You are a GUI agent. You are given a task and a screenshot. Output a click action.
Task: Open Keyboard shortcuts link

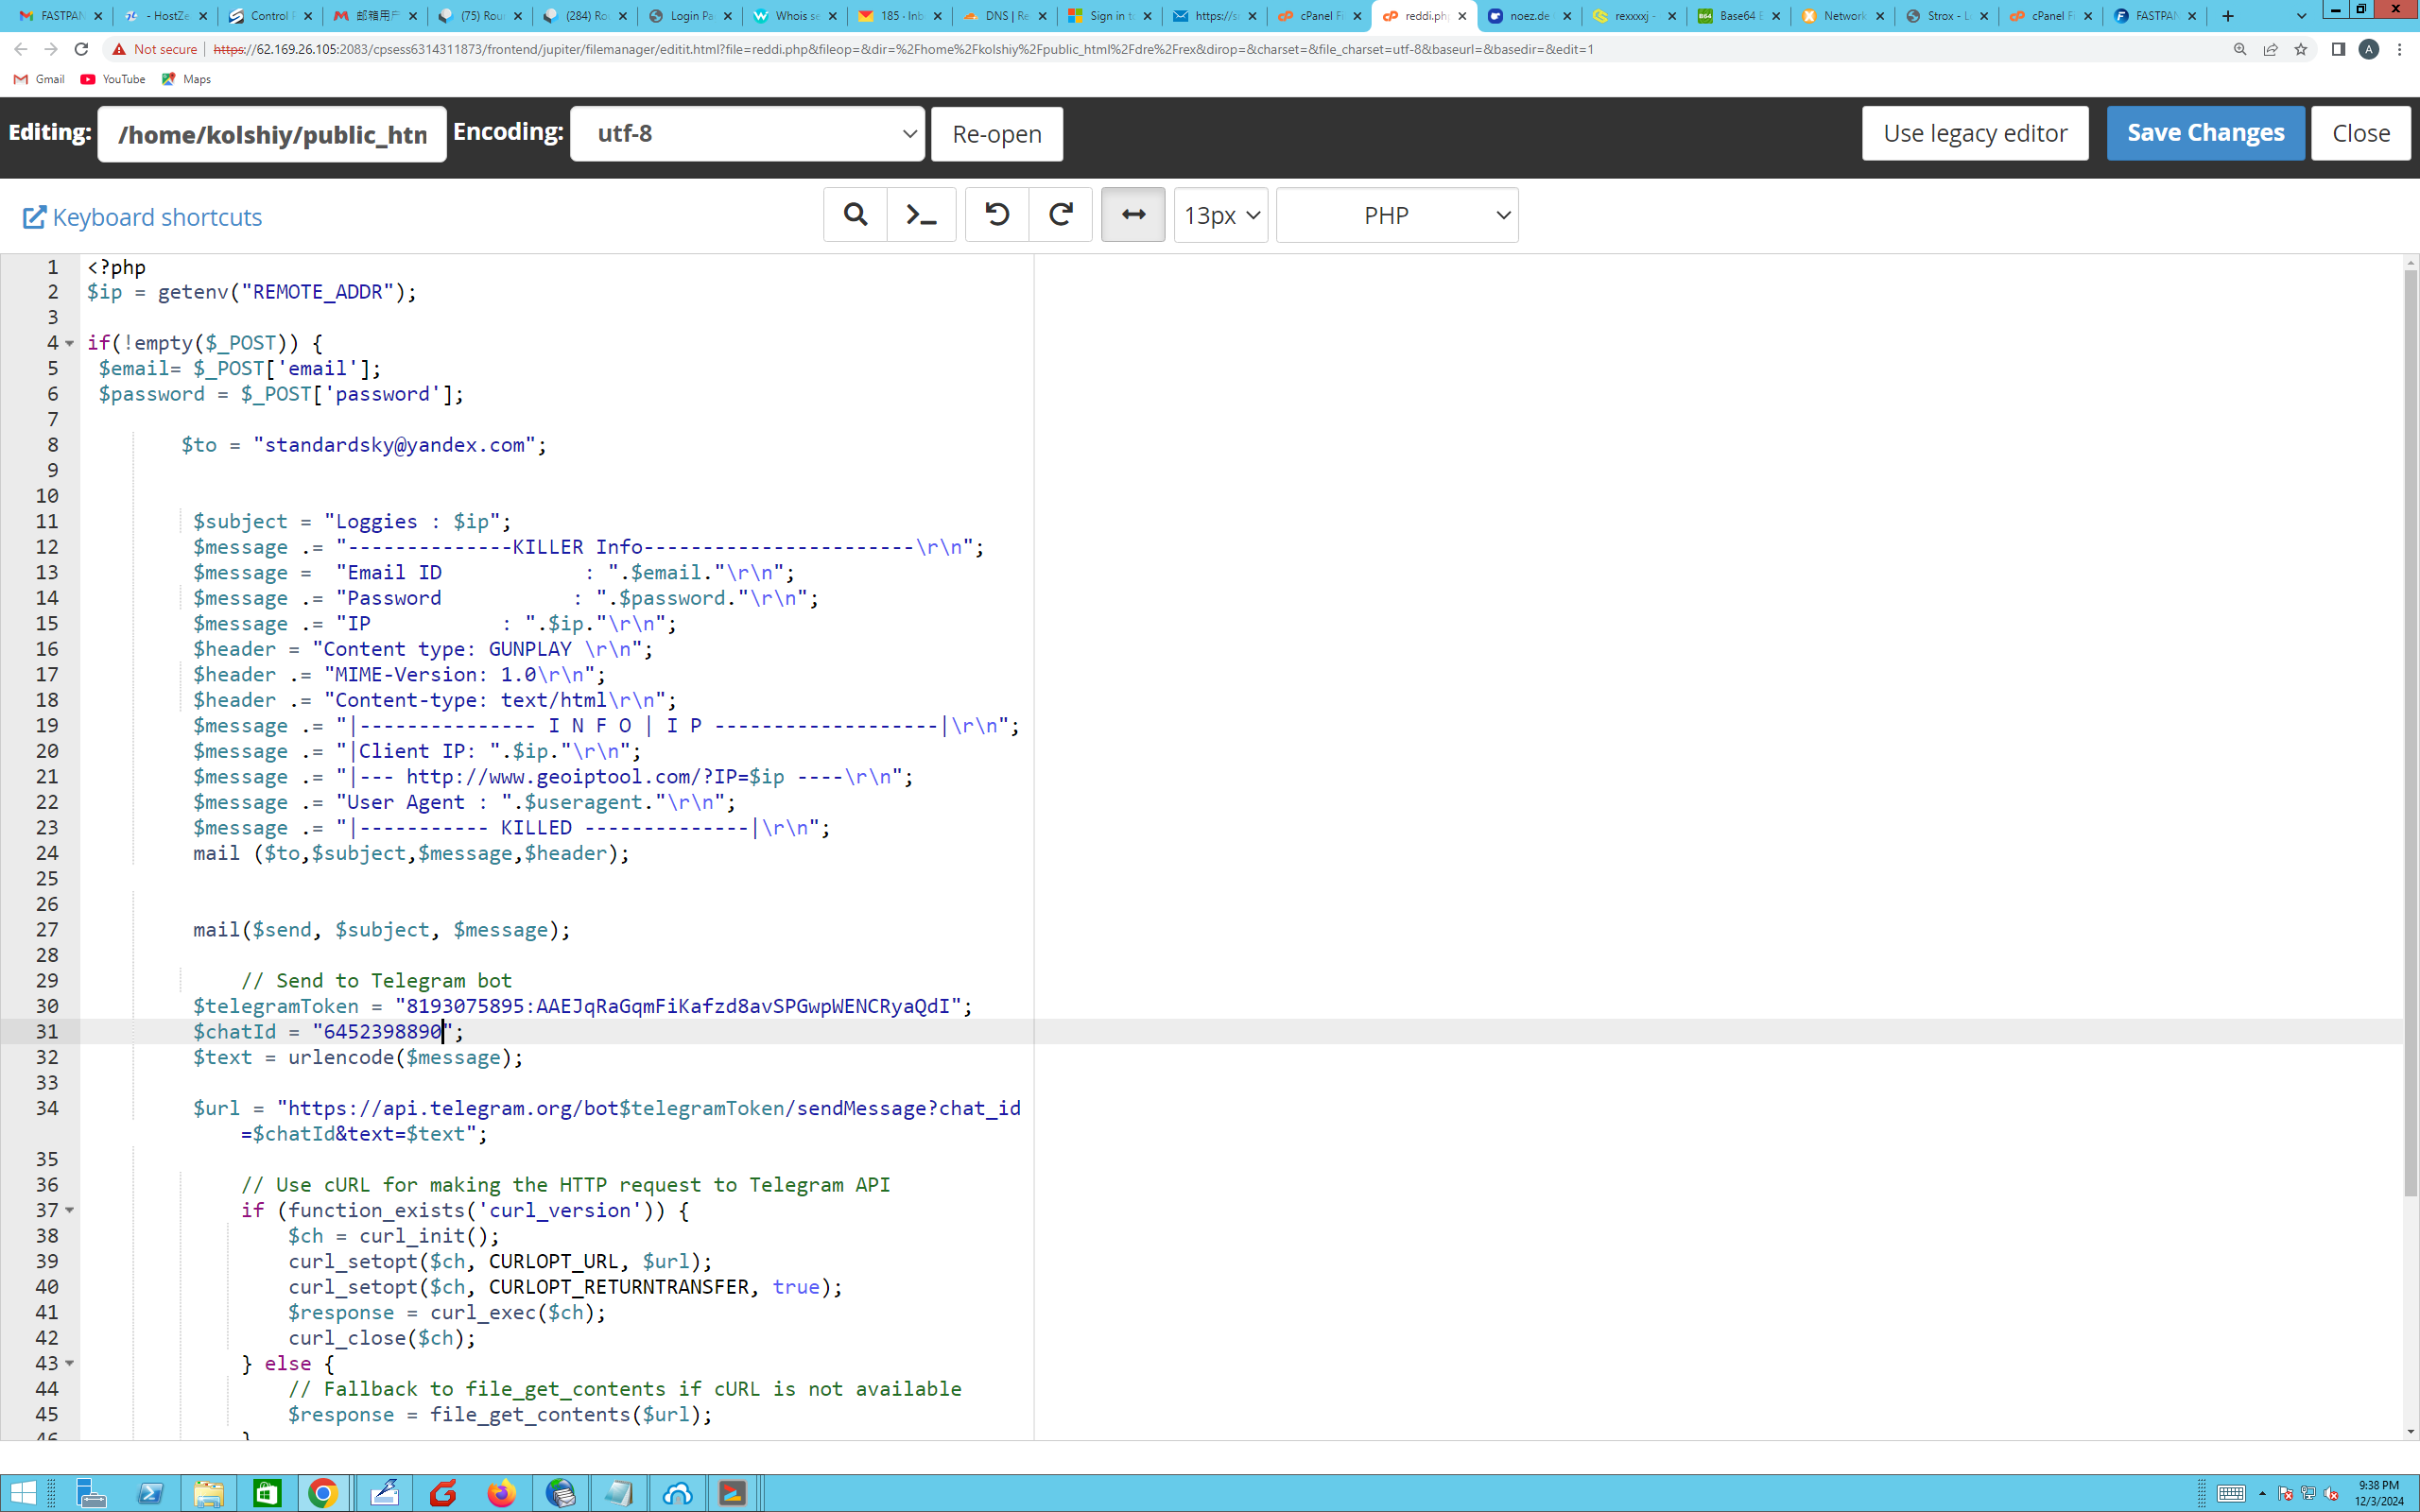tap(143, 217)
